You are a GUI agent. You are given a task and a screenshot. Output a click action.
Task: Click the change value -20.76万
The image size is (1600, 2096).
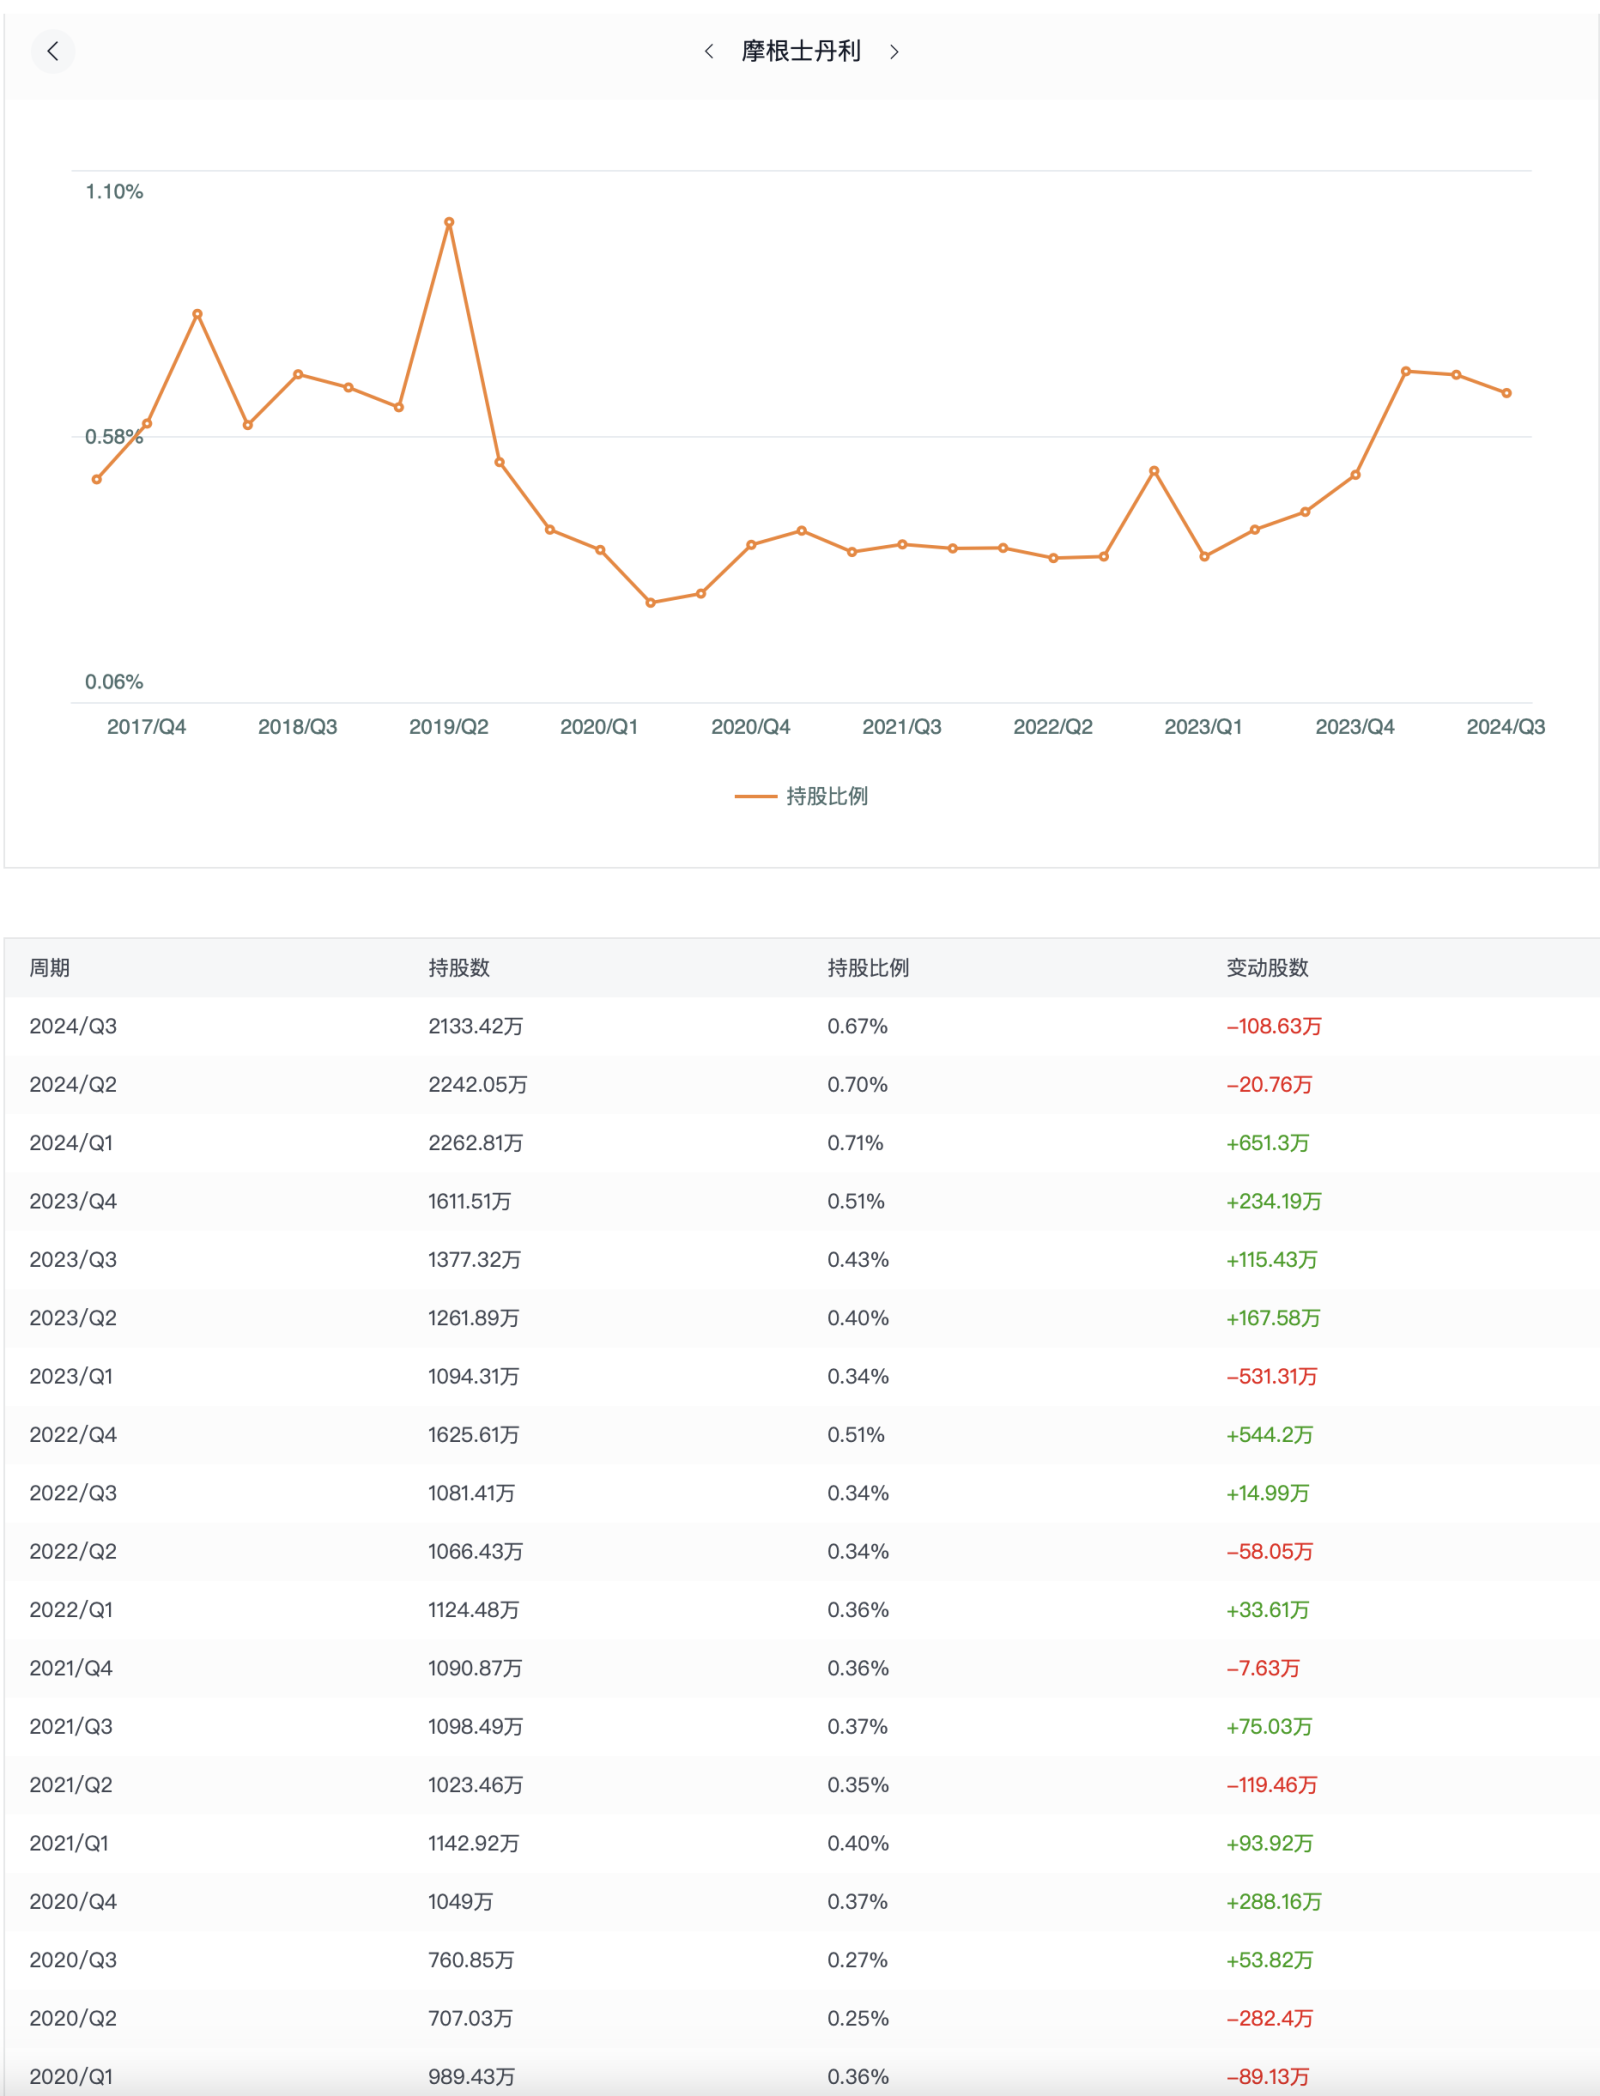[1269, 1085]
